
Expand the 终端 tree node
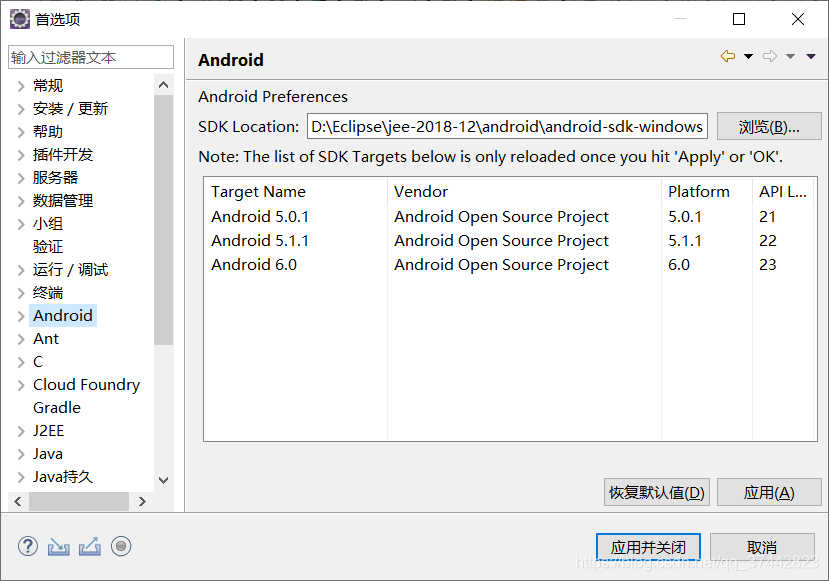tap(21, 293)
